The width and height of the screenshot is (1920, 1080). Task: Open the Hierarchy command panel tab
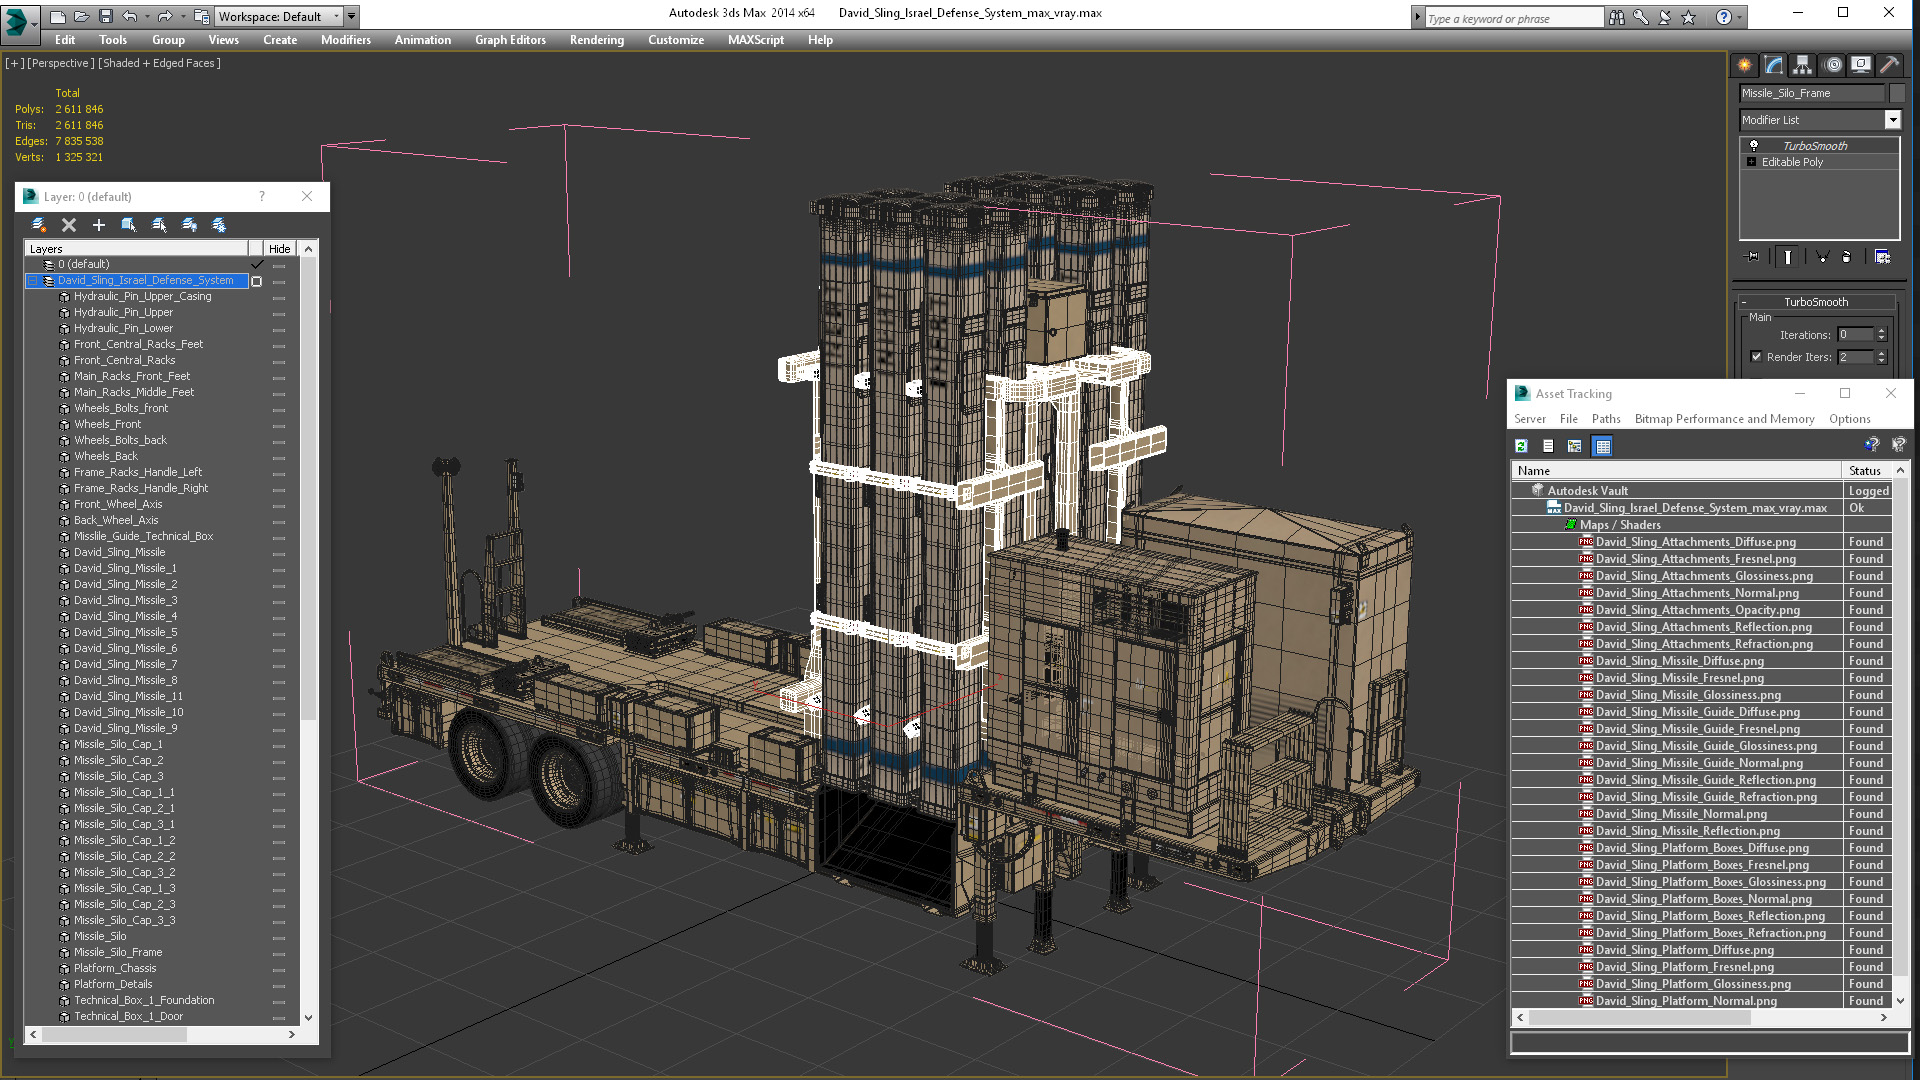pos(1802,65)
